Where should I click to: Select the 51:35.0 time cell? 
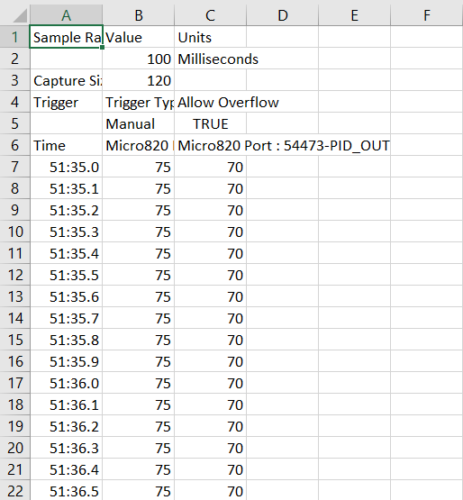tap(66, 167)
